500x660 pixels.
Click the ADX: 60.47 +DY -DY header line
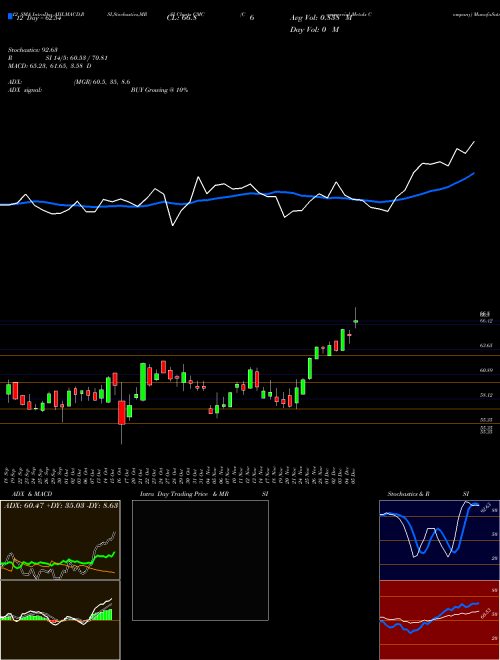pyautogui.click(x=61, y=505)
